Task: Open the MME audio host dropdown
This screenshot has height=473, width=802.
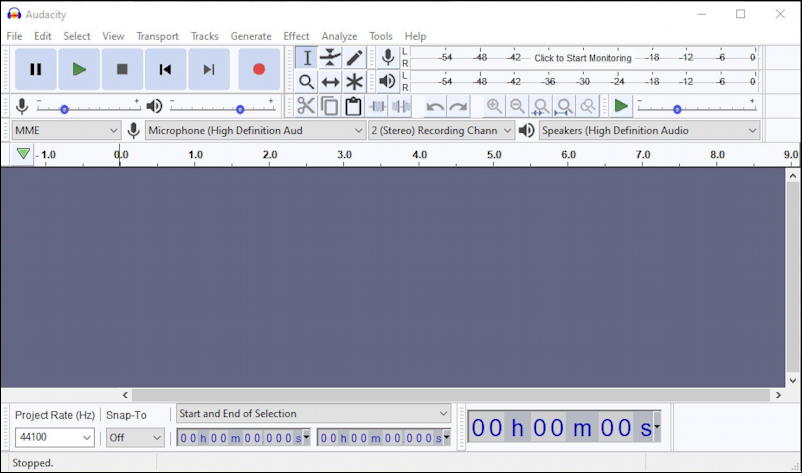Action: [x=66, y=130]
